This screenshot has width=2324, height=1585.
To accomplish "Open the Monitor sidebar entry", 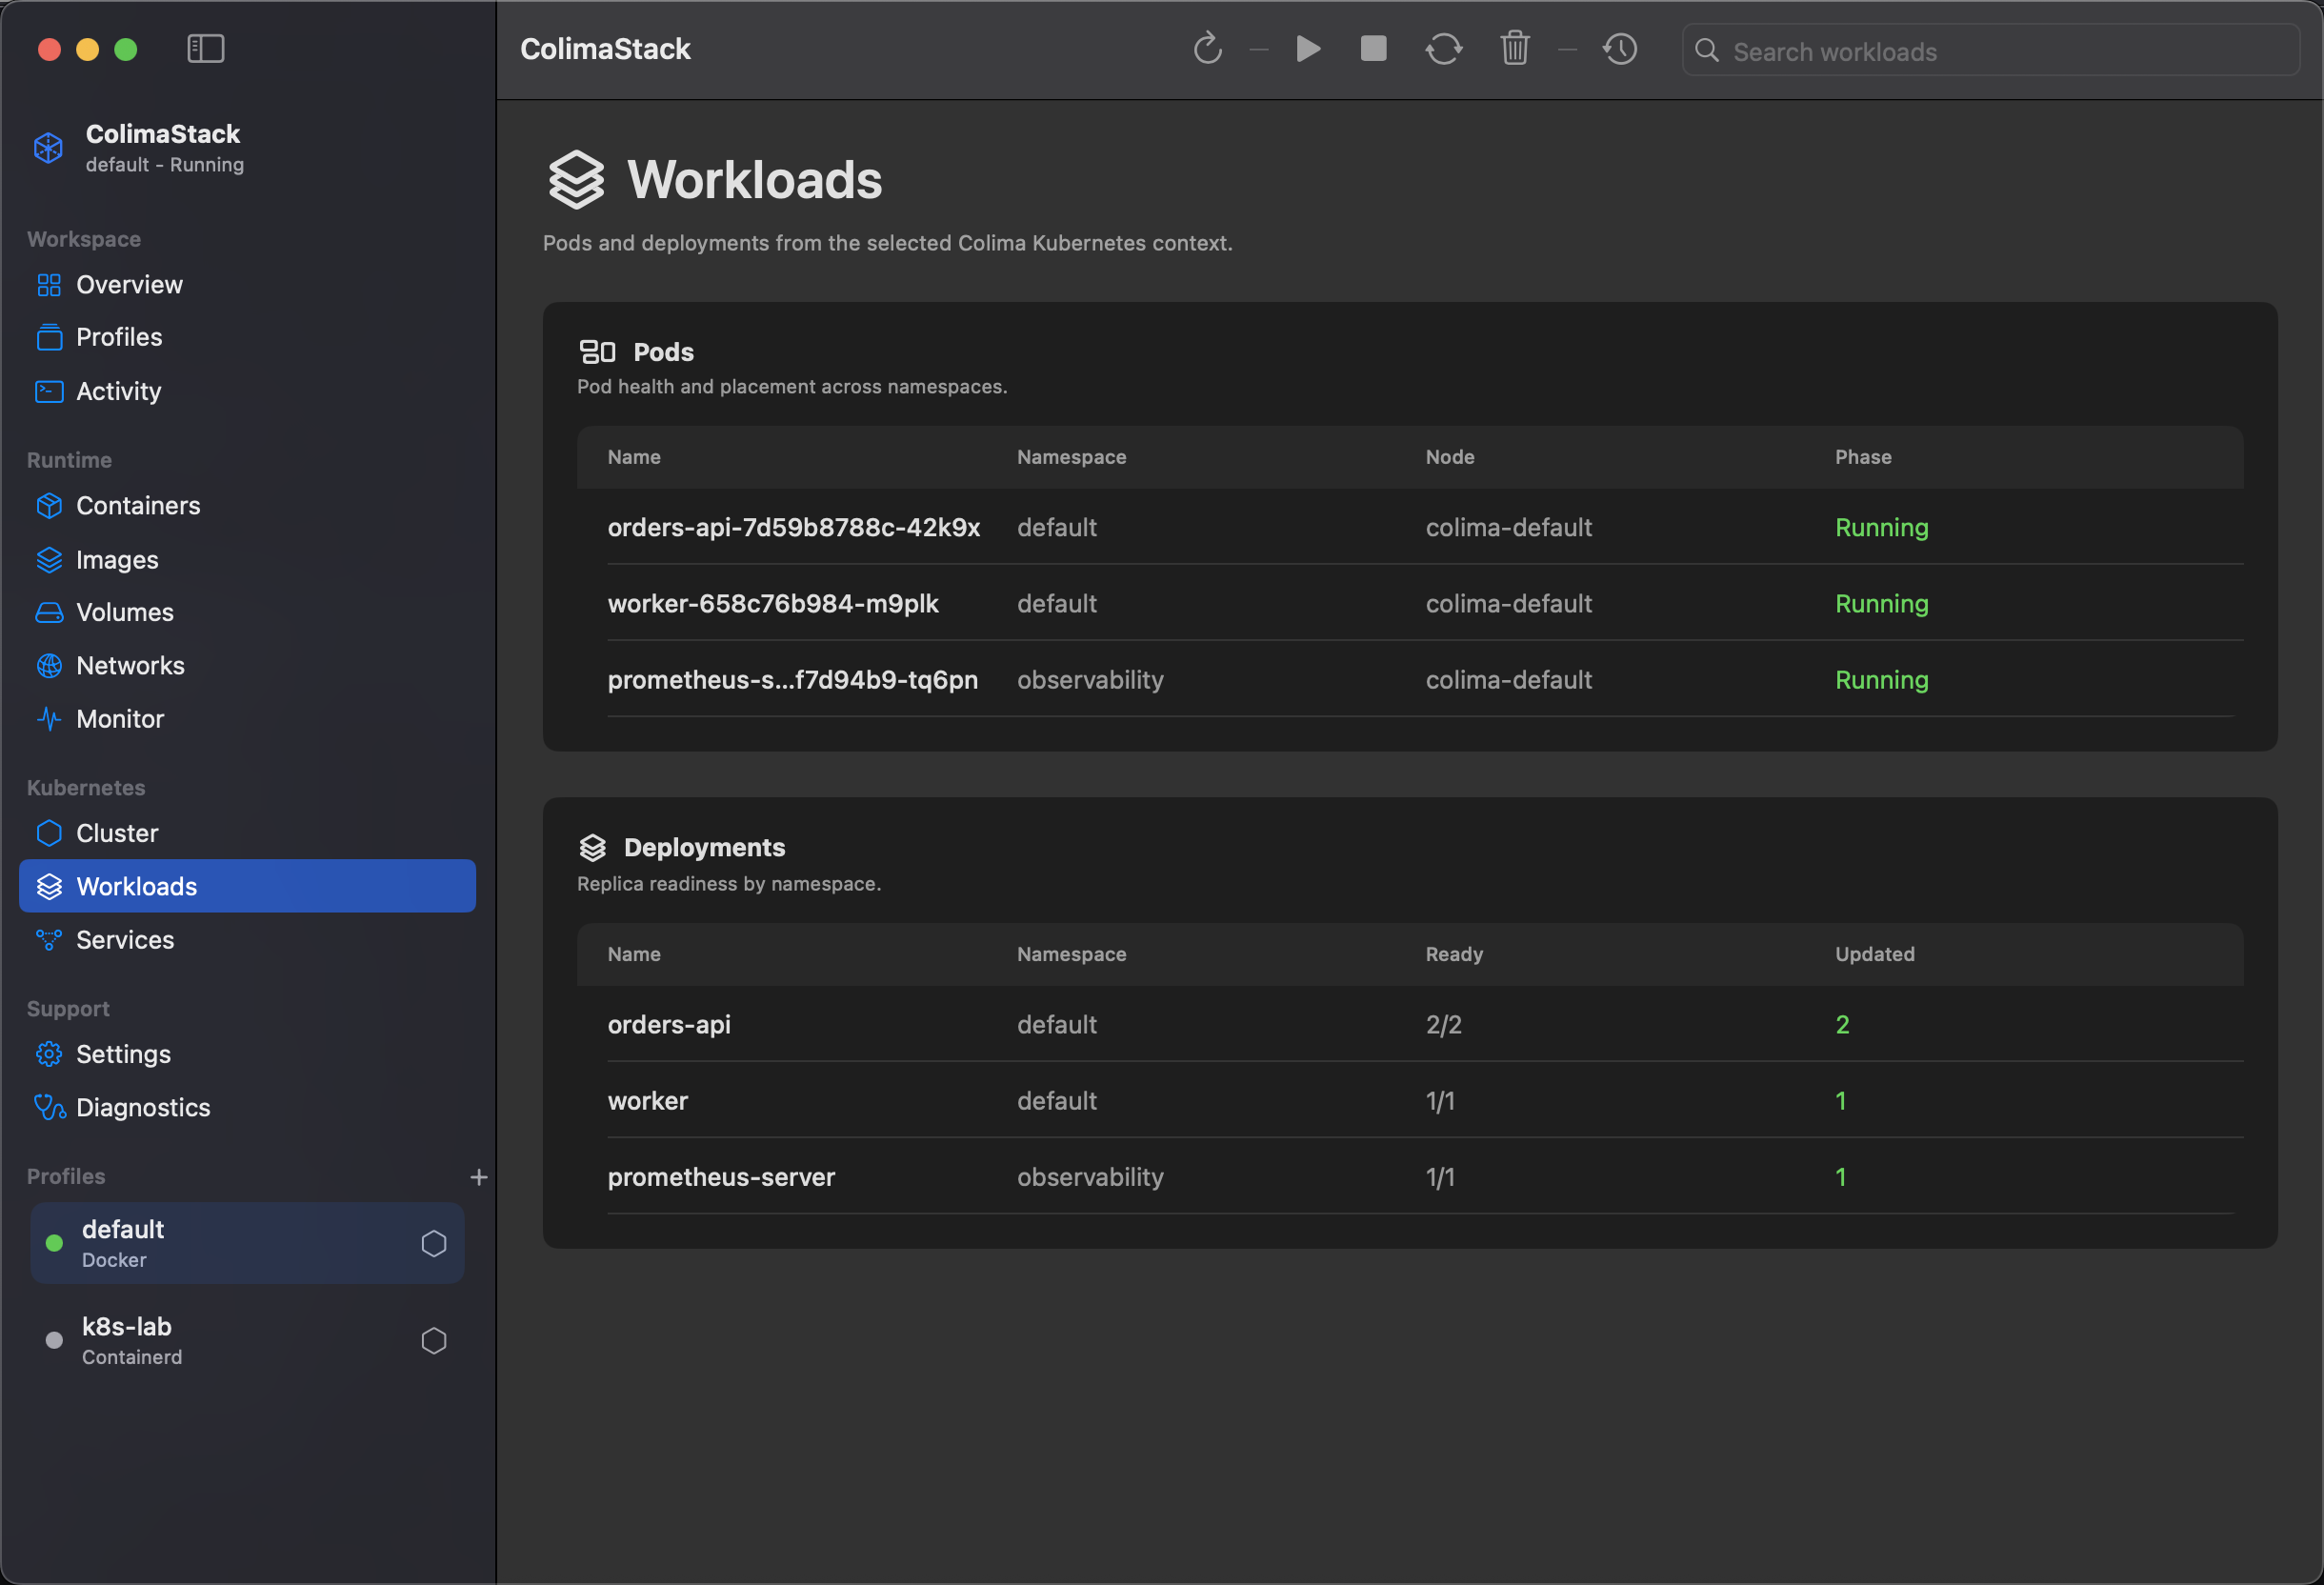I will (x=247, y=719).
